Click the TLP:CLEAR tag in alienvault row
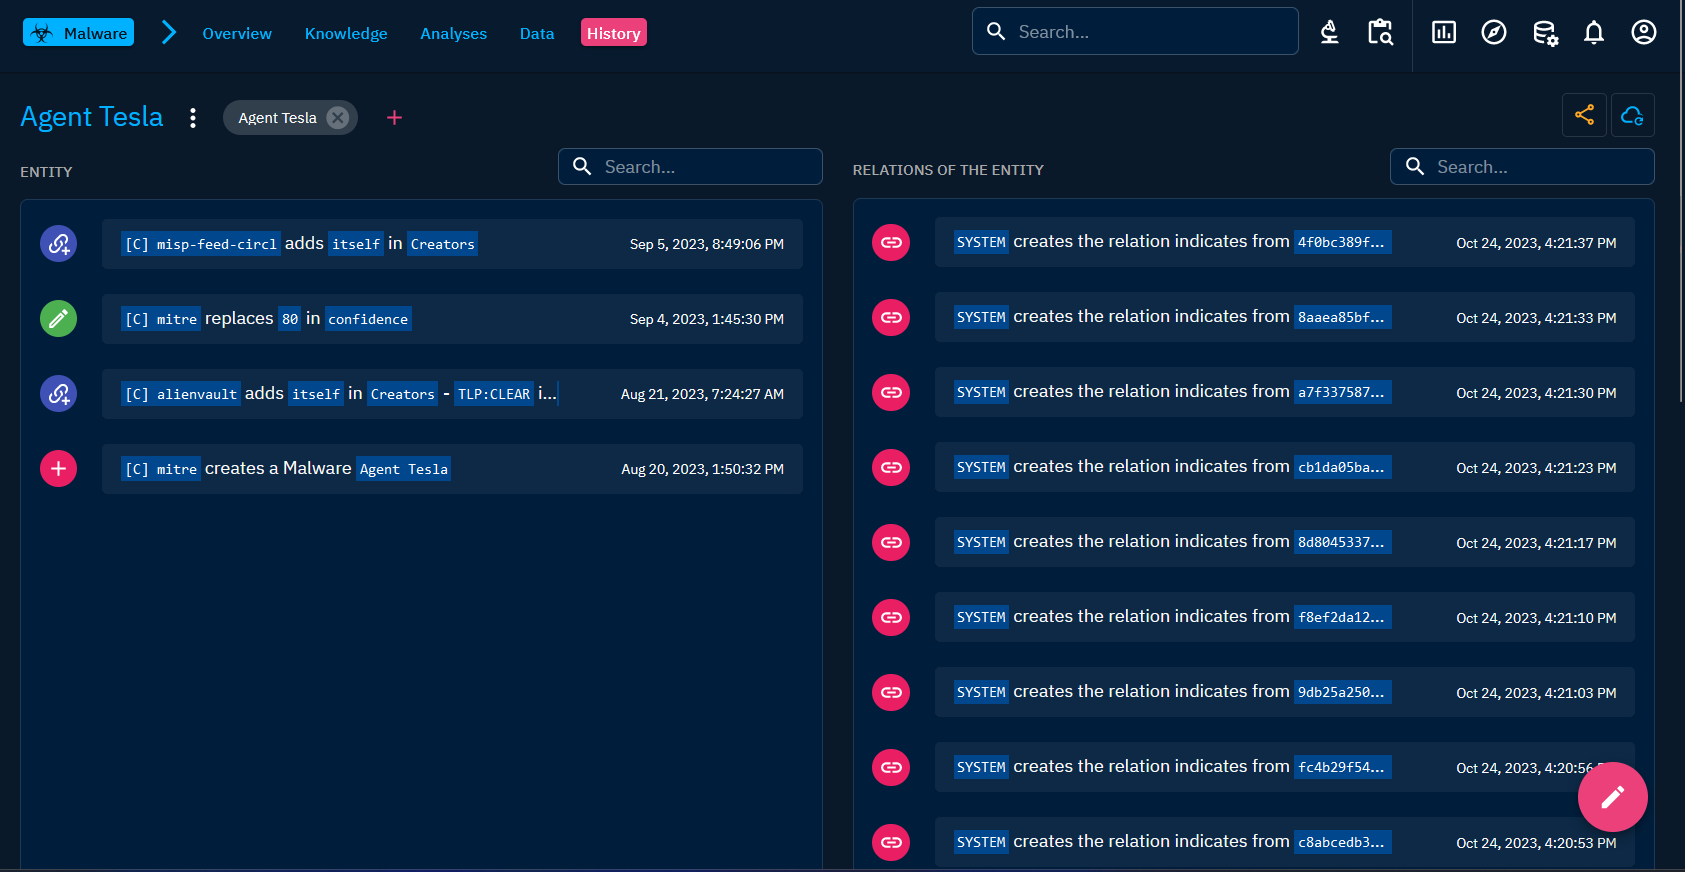The image size is (1685, 872). [x=494, y=394]
